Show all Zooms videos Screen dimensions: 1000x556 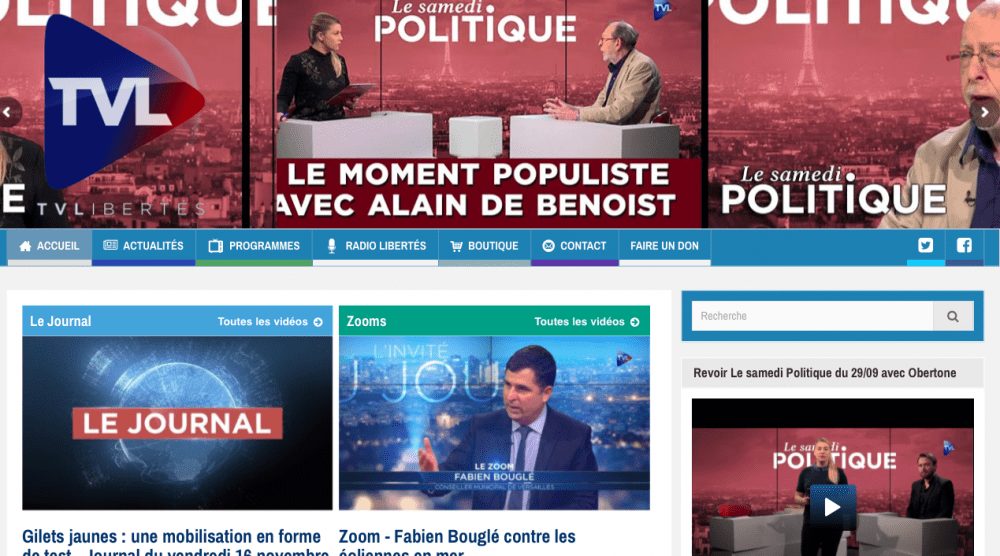[x=587, y=322]
